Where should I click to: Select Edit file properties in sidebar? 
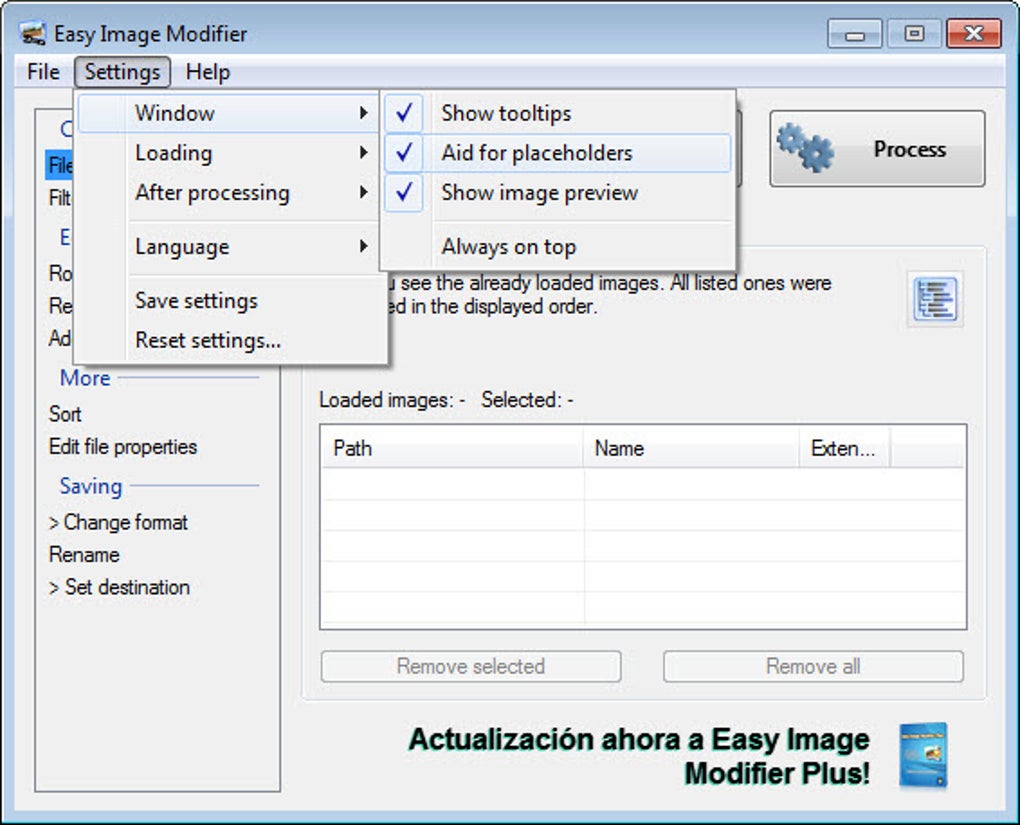(x=123, y=446)
